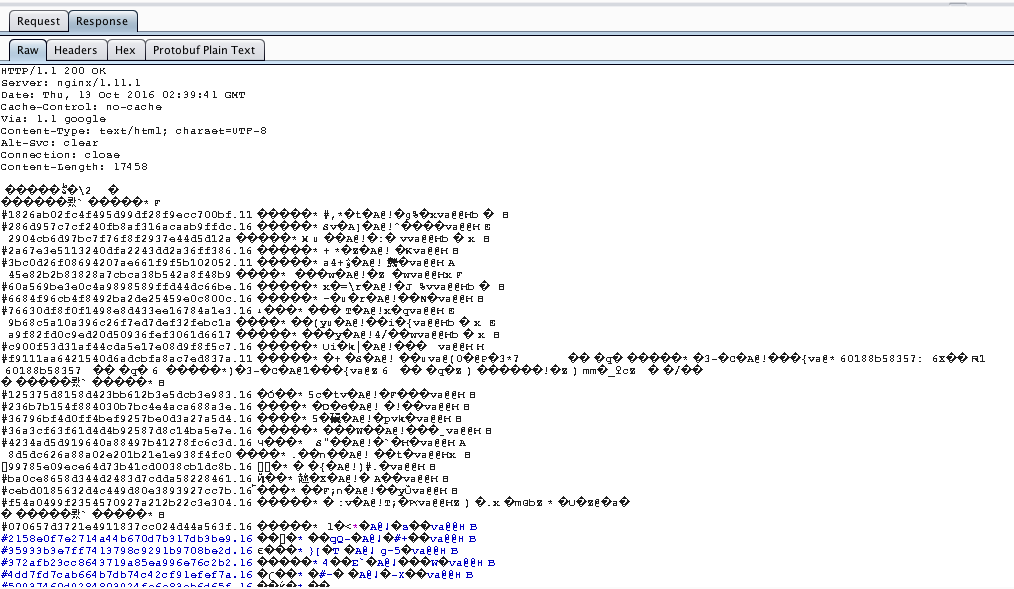The width and height of the screenshot is (1014, 589).
Task: Click the Alt-Svc: clear header line
Action: 50,143
